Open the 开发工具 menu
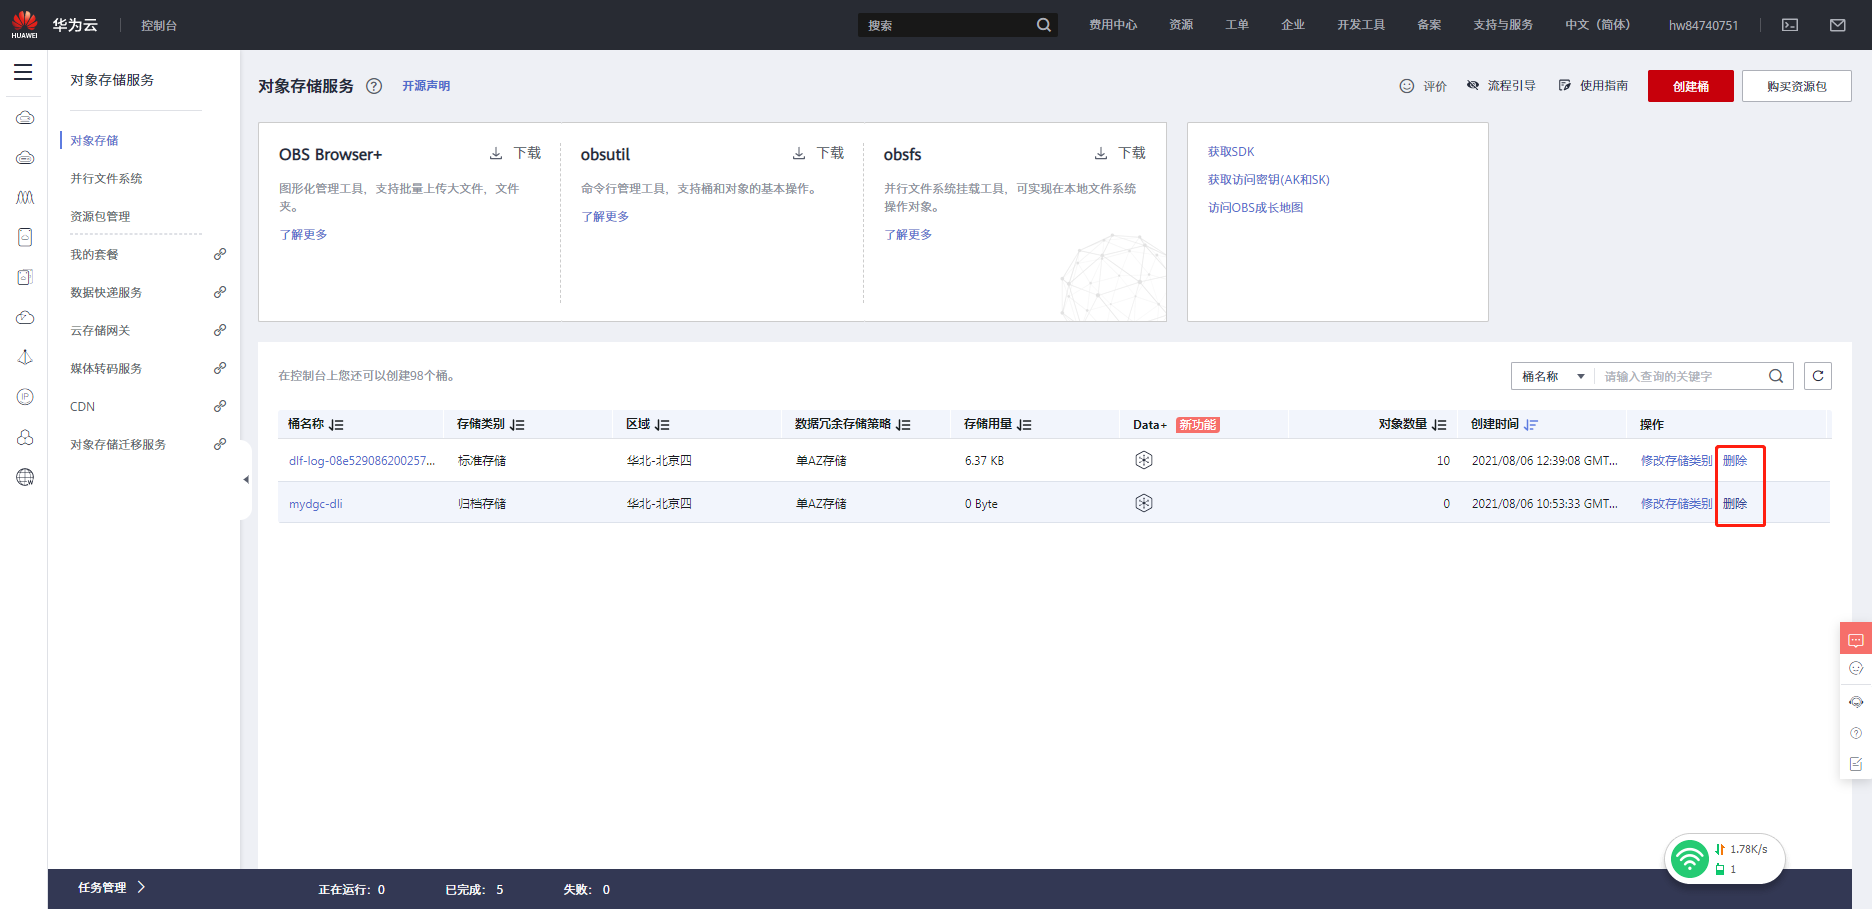1872x909 pixels. click(1361, 25)
